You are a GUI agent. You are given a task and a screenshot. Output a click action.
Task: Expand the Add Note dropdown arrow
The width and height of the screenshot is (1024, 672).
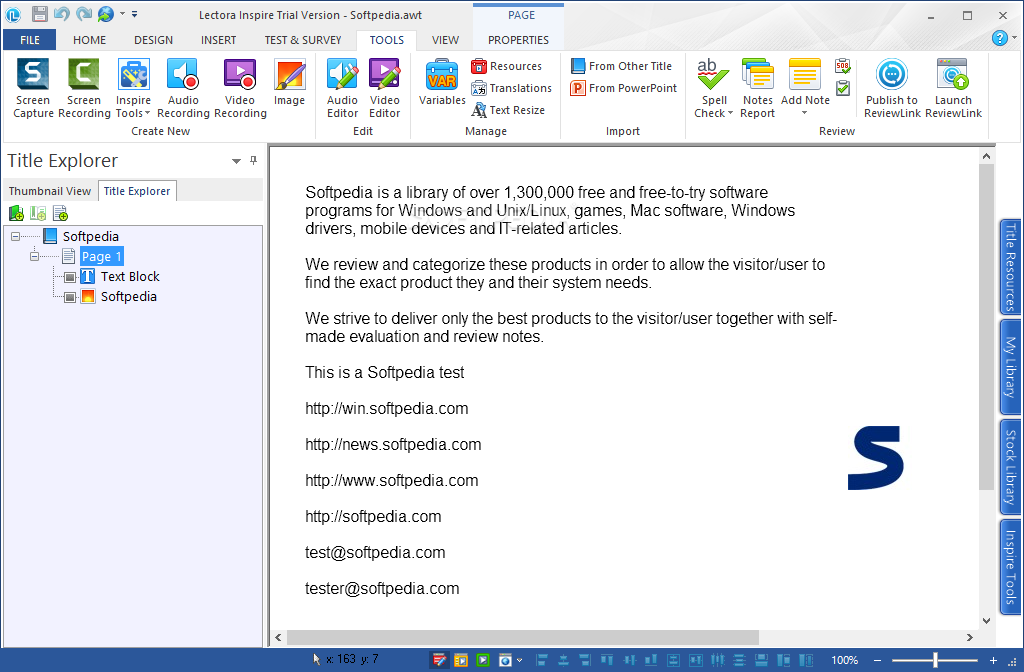(x=805, y=114)
